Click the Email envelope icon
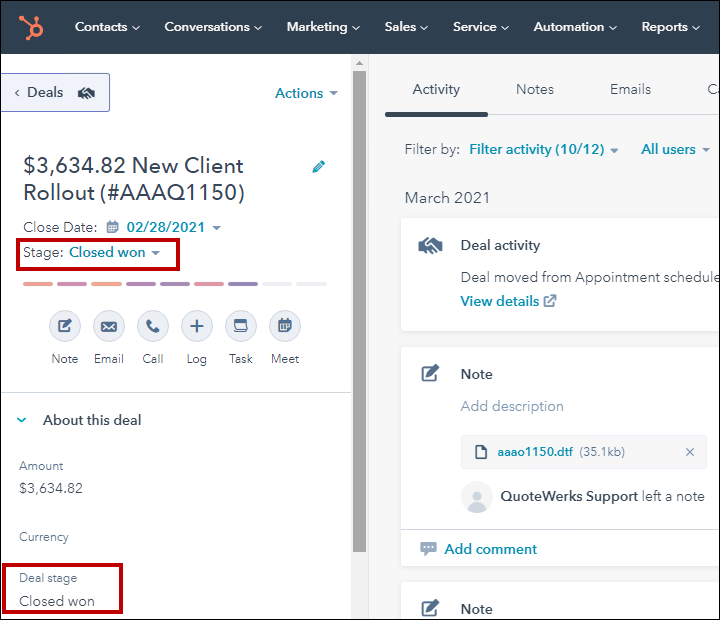 point(109,326)
